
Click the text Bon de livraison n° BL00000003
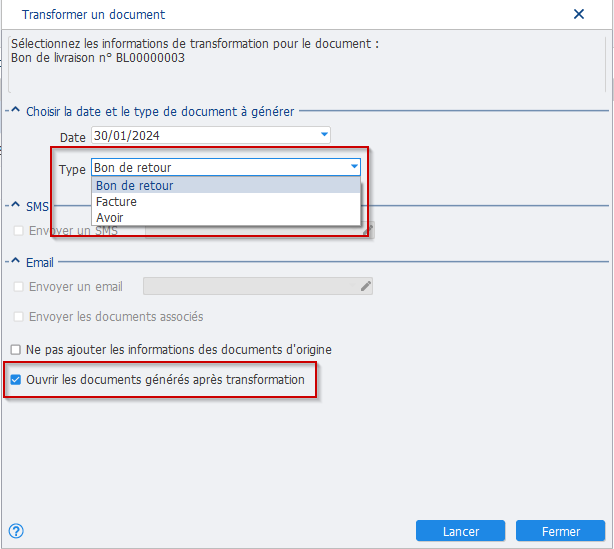(98, 58)
